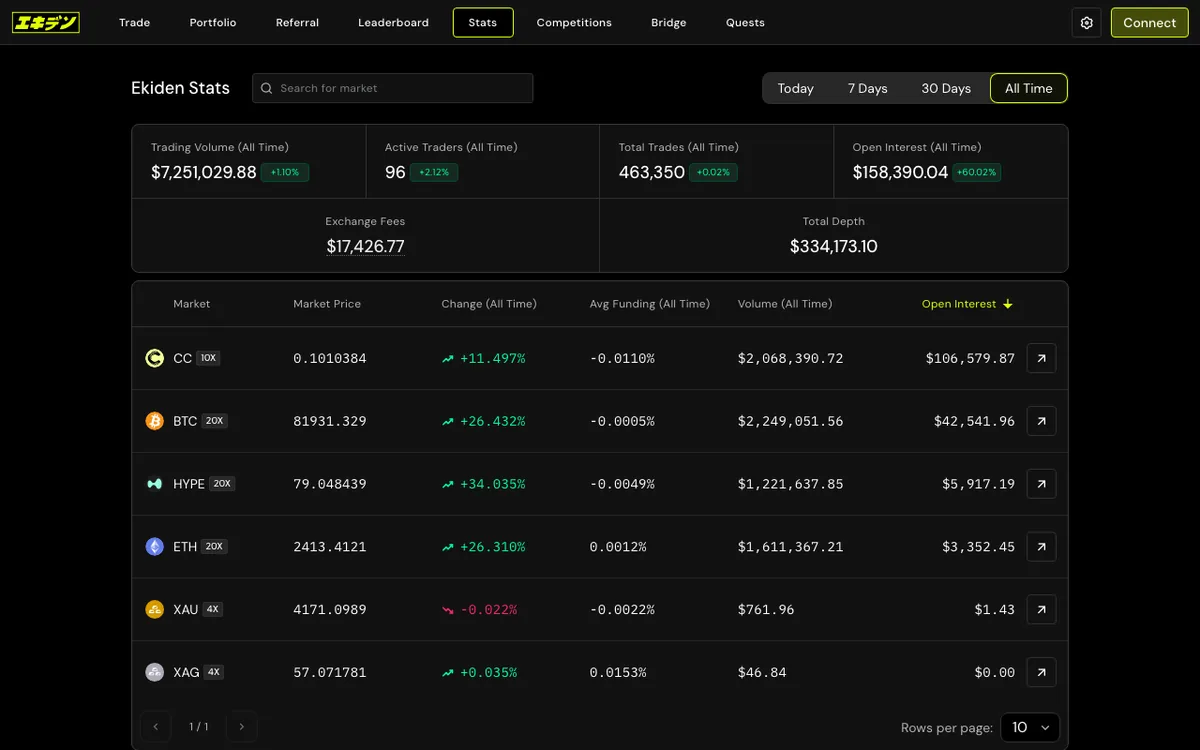This screenshot has height=750, width=1200.
Task: Select the All Time range
Action: [x=1029, y=88]
